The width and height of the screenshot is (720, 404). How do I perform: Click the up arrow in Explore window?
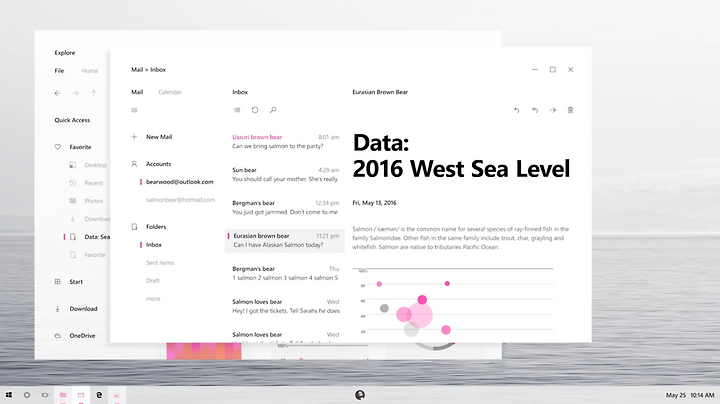pos(93,93)
